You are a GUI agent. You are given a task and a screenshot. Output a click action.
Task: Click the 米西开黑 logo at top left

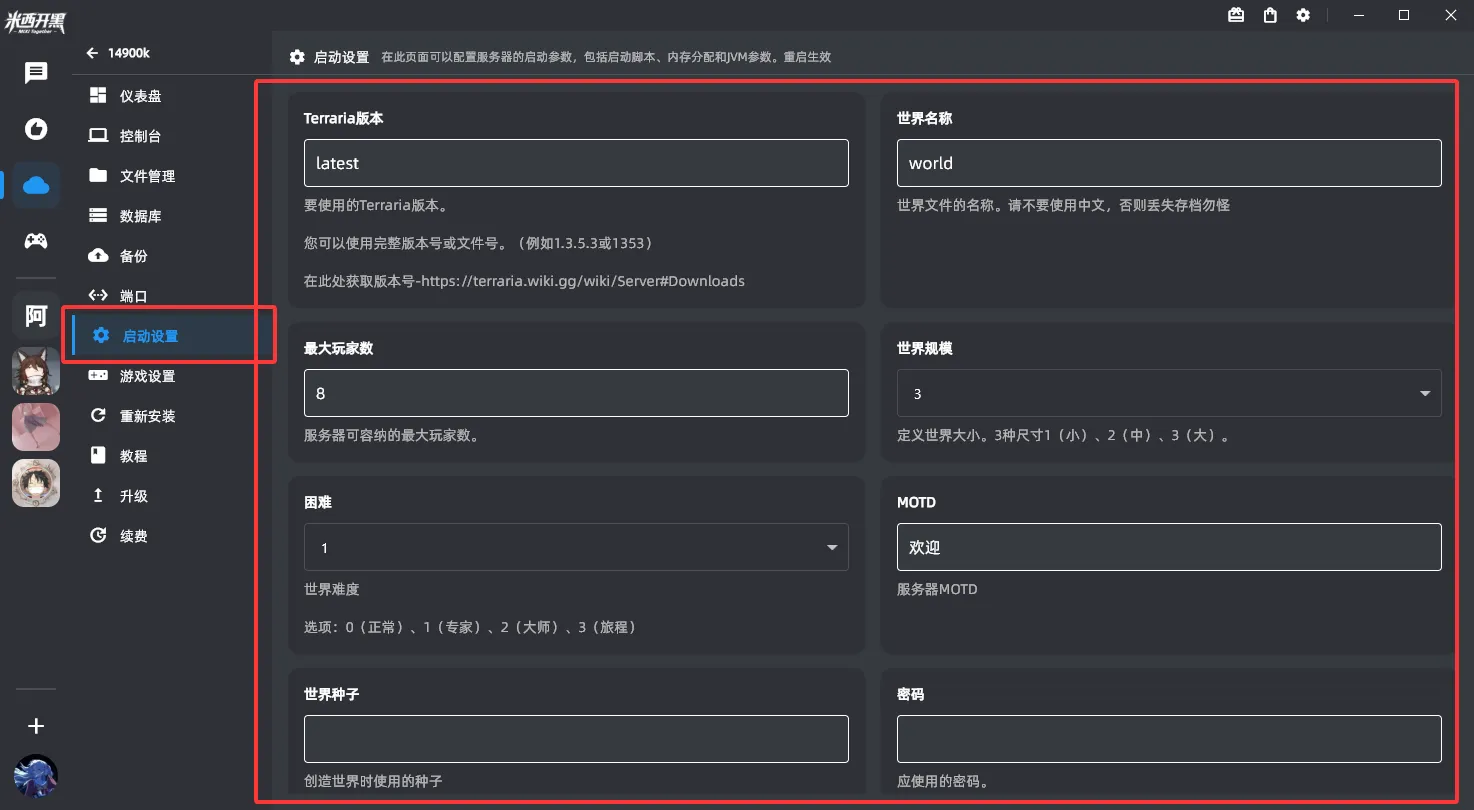click(x=36, y=23)
